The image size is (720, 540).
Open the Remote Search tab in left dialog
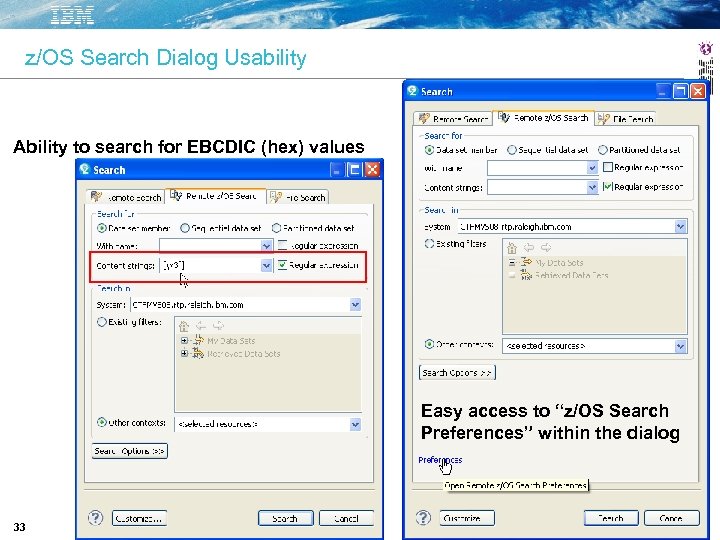click(126, 197)
